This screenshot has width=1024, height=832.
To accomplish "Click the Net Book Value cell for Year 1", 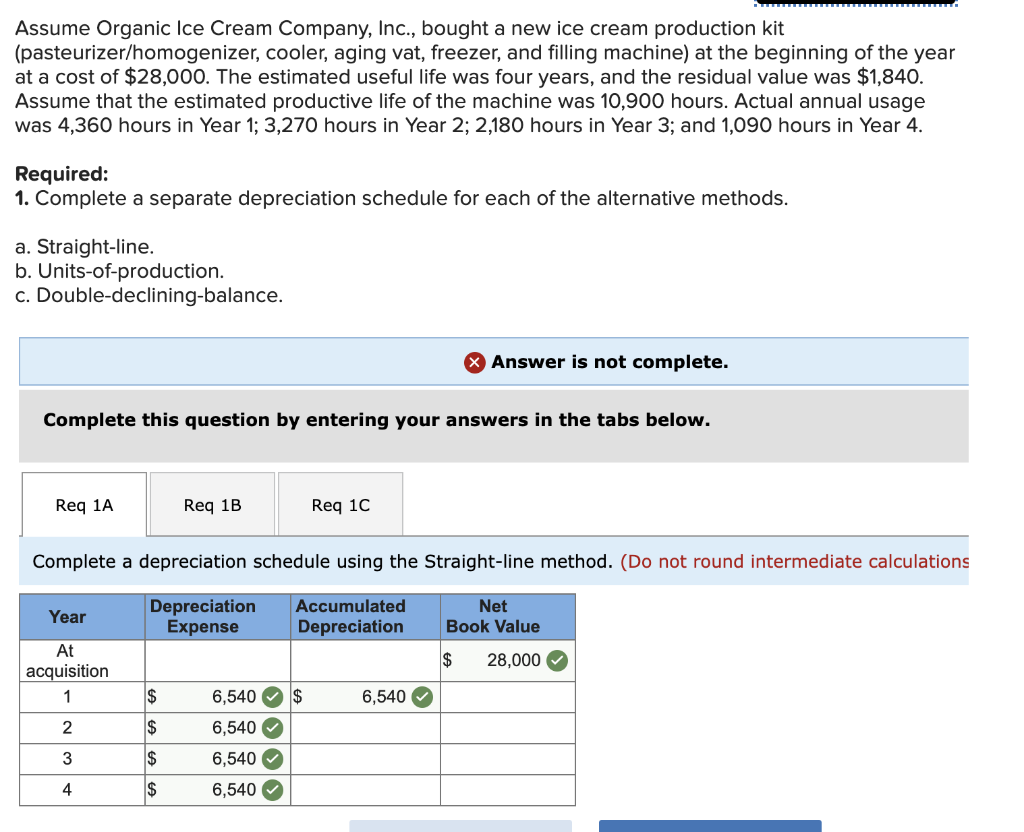I will (x=507, y=697).
